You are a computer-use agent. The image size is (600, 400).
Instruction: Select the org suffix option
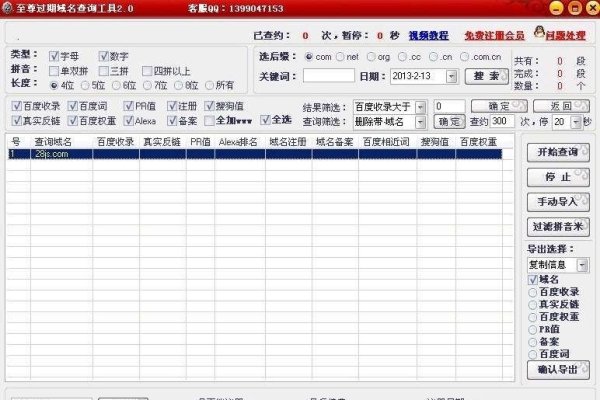371,57
